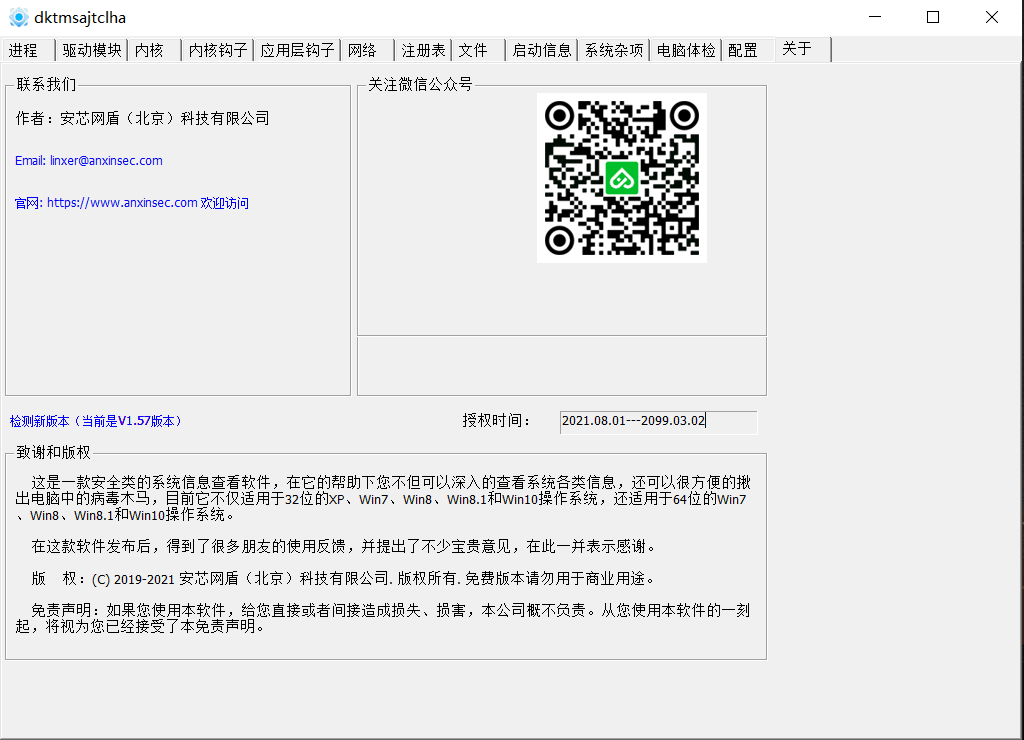The width and height of the screenshot is (1024, 740).
Task: Open the 配置 configuration tab
Action: click(744, 49)
